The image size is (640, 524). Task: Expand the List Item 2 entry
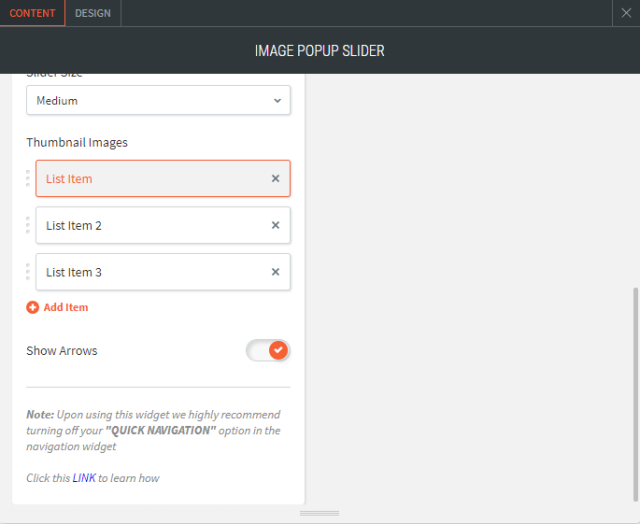[150, 226]
